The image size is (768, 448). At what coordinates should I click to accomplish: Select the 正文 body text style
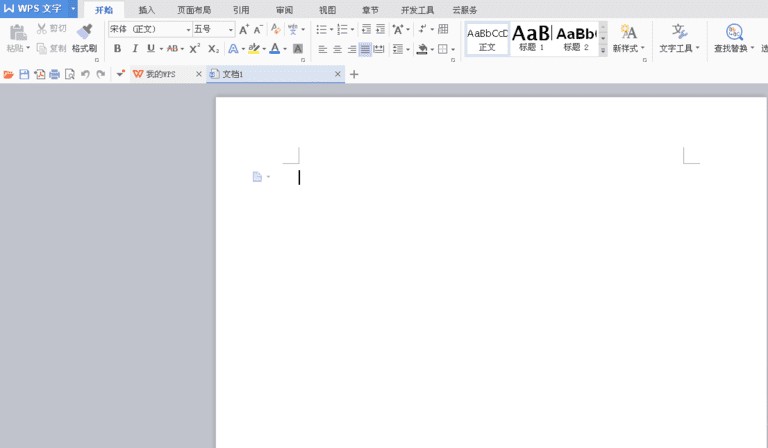(x=487, y=39)
